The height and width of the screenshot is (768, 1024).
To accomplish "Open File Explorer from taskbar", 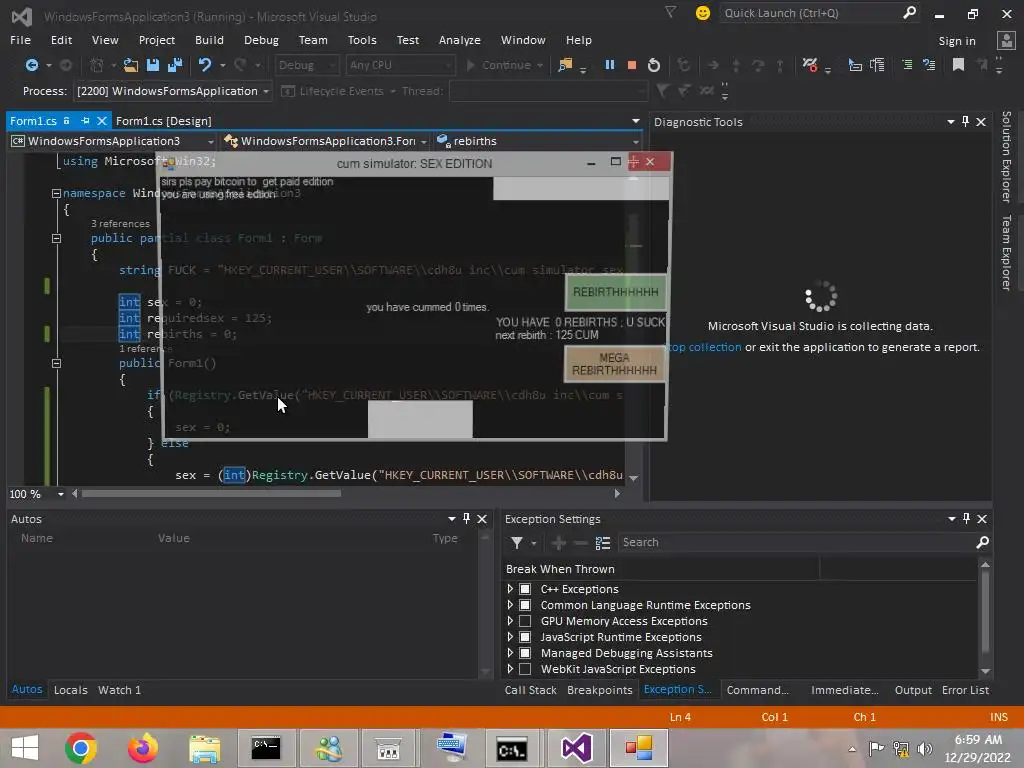I will coord(204,748).
